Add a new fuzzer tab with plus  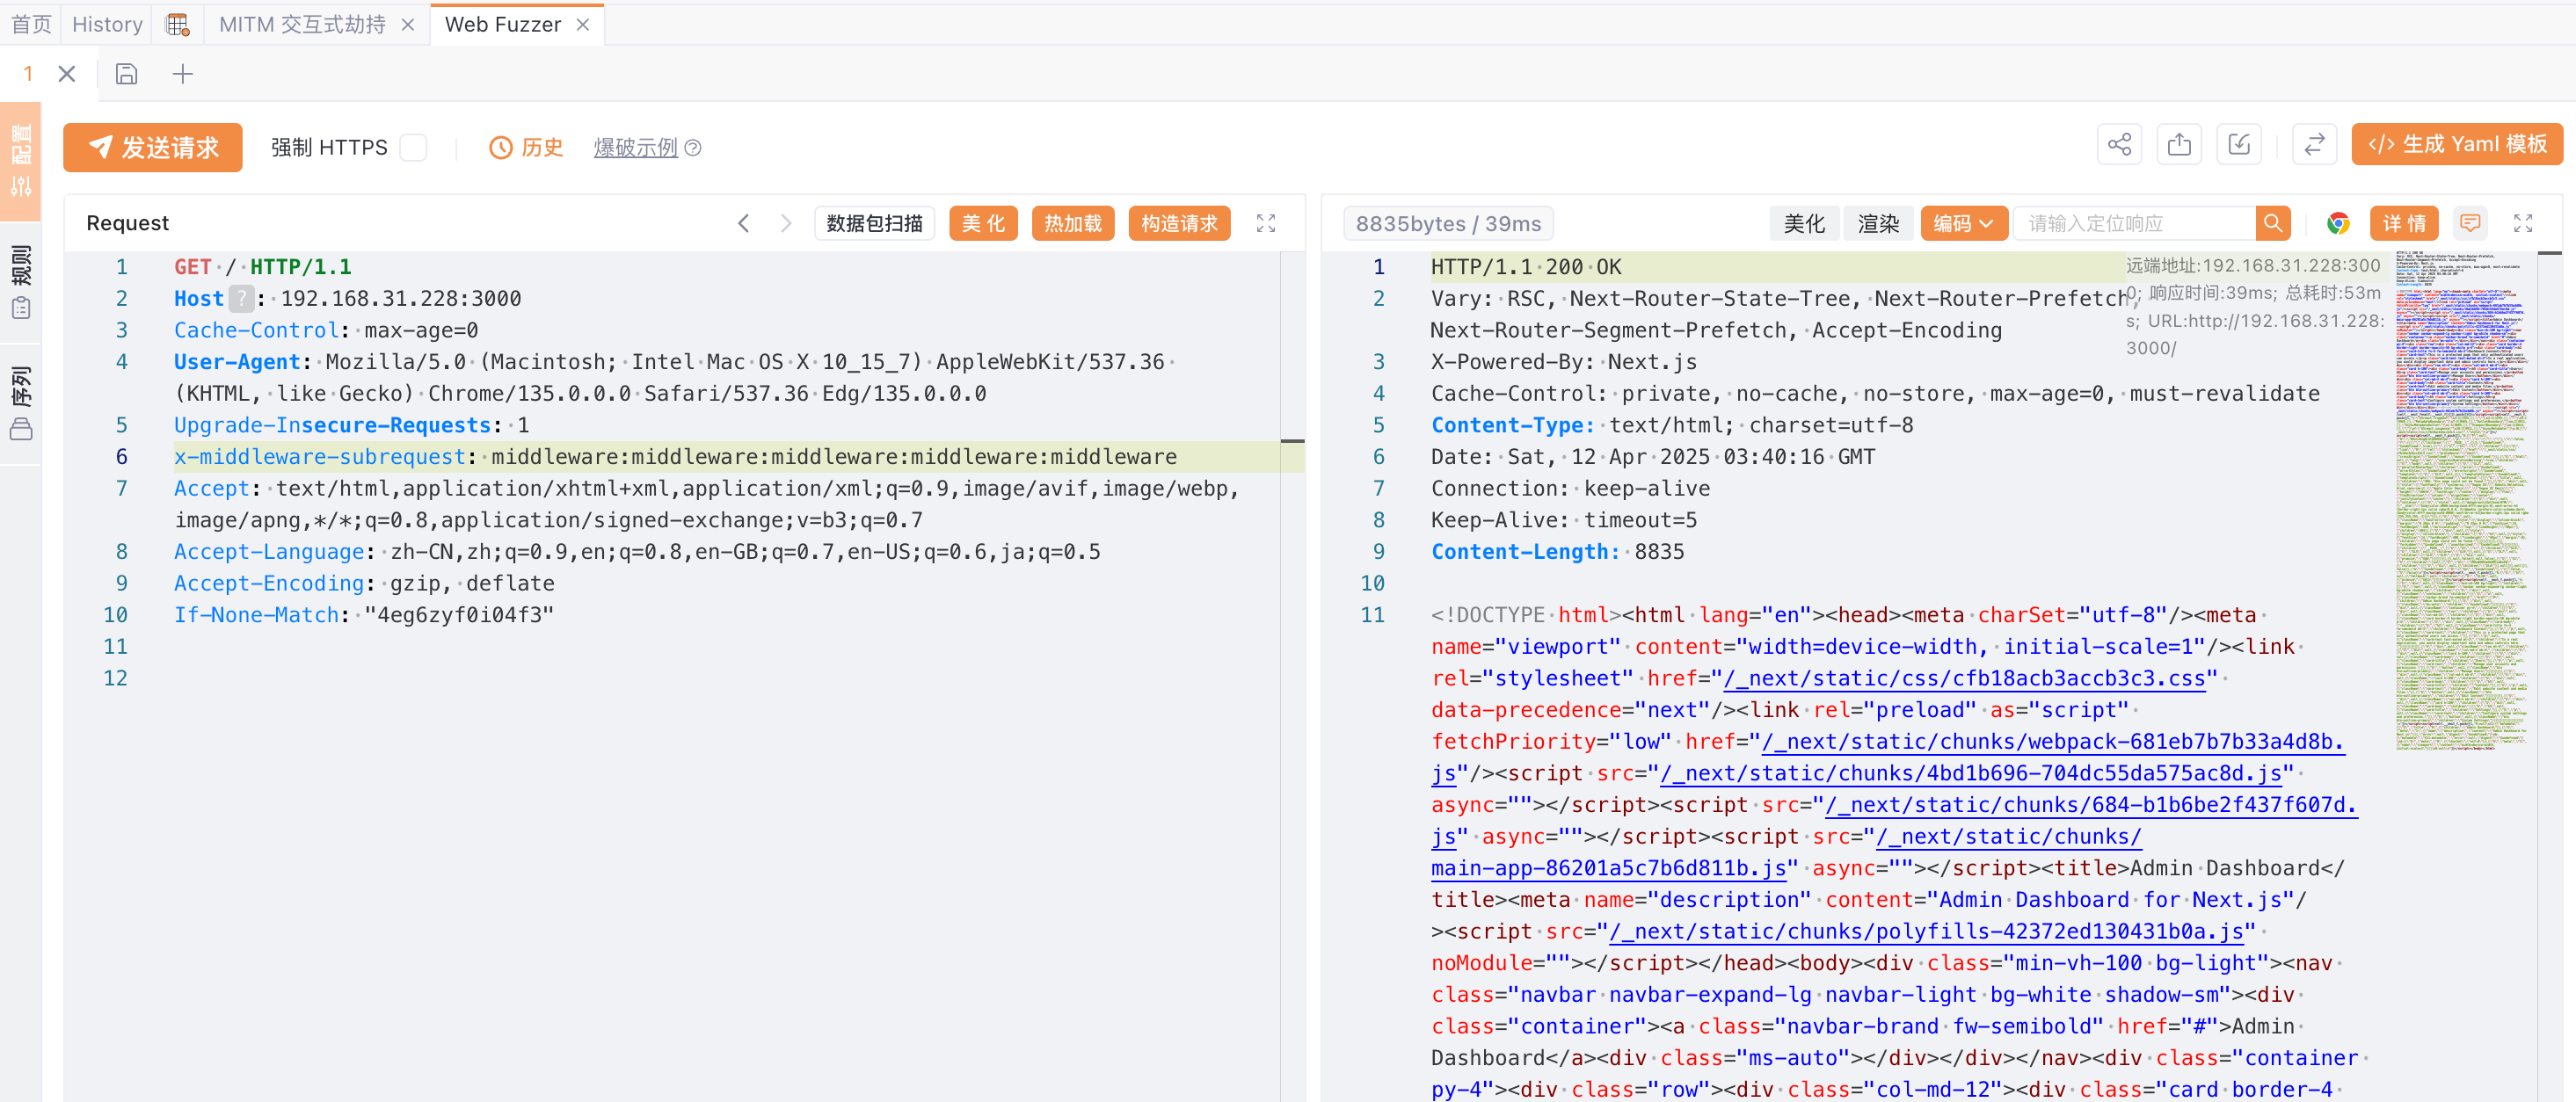(183, 73)
